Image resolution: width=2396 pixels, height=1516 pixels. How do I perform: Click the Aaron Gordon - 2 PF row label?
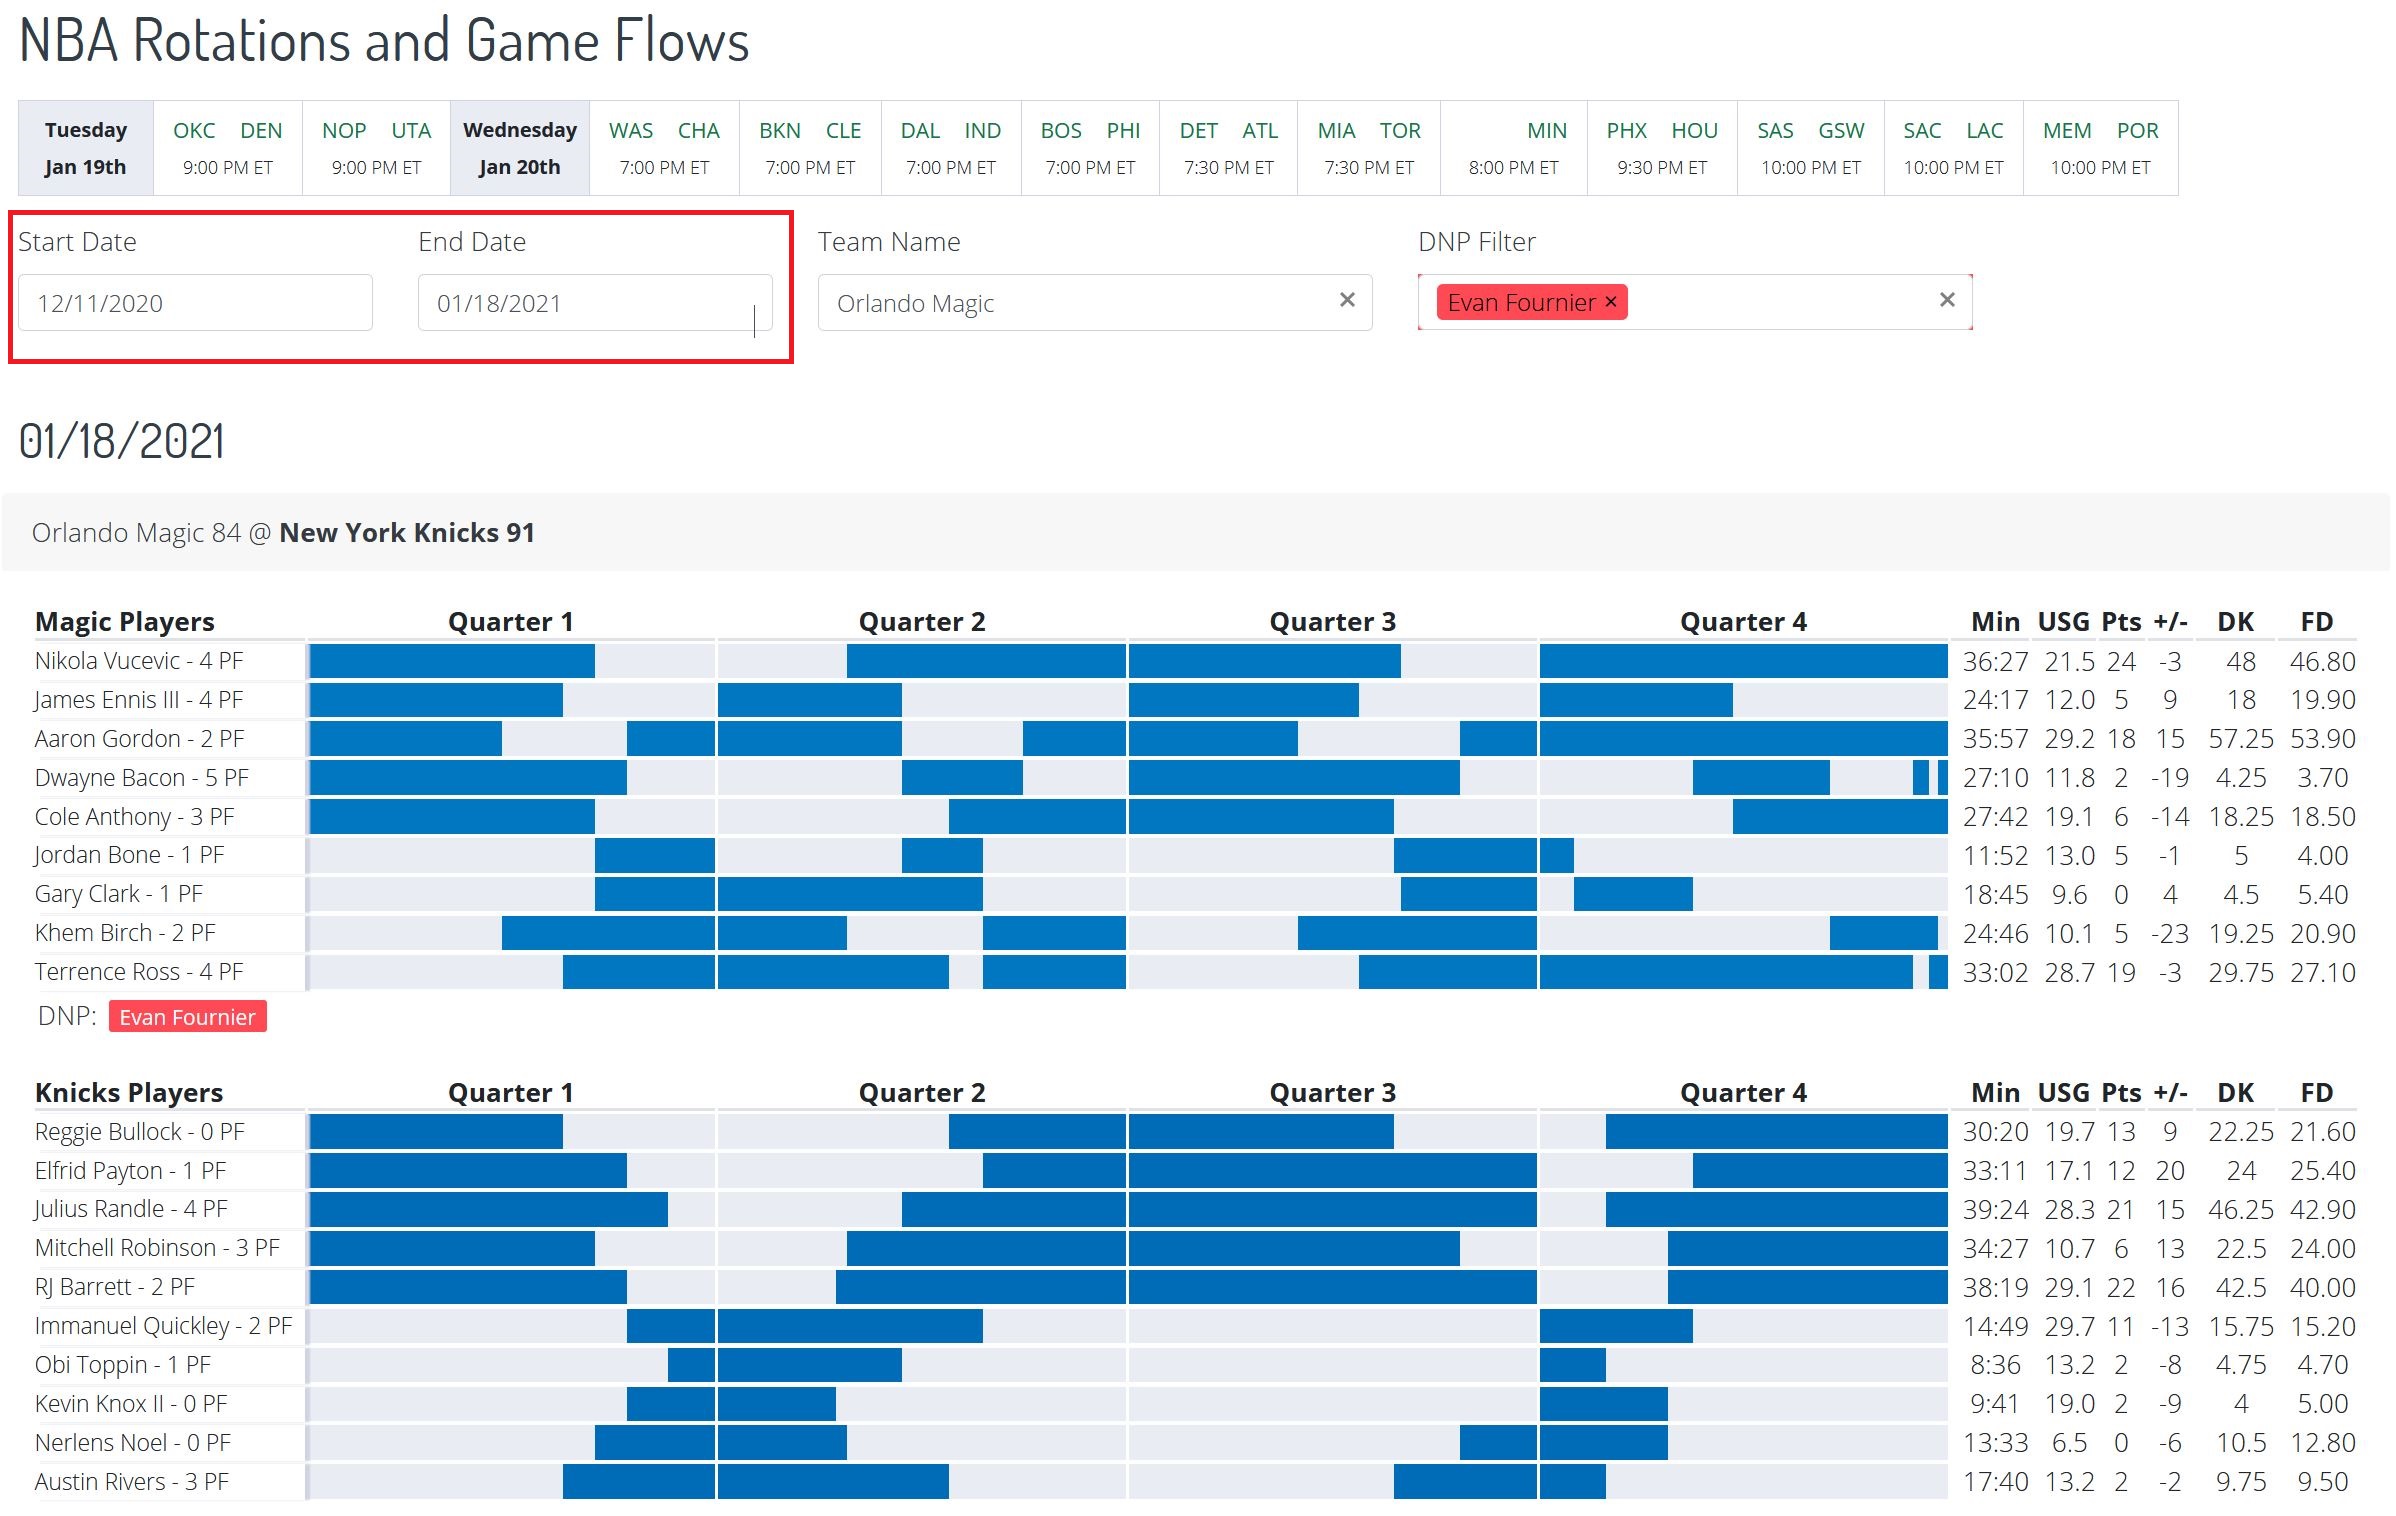pos(139,739)
